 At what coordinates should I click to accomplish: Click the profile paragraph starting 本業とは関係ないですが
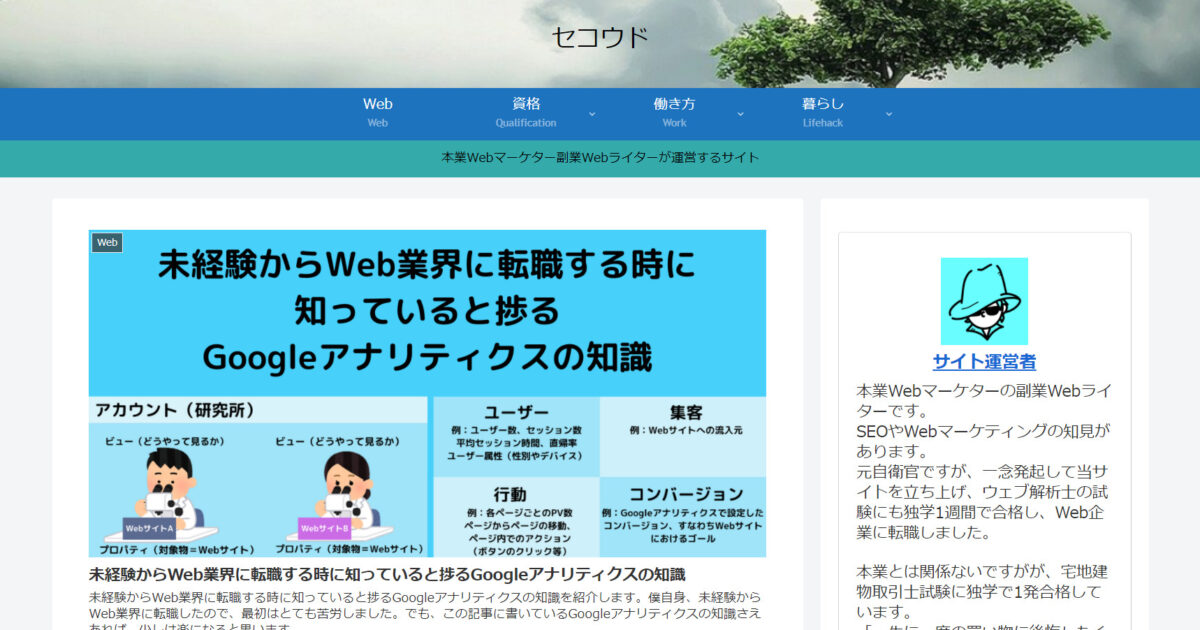984,592
